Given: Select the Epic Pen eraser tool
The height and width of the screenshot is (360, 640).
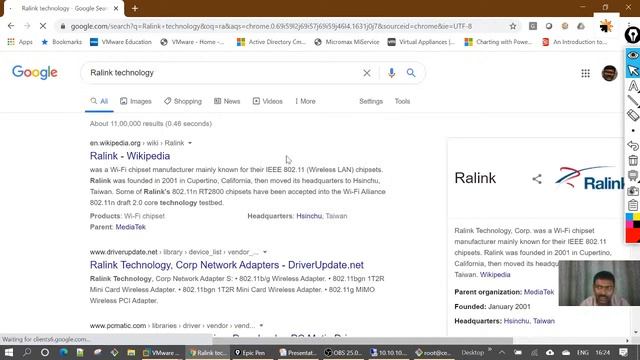Looking at the screenshot, I should coord(633,115).
